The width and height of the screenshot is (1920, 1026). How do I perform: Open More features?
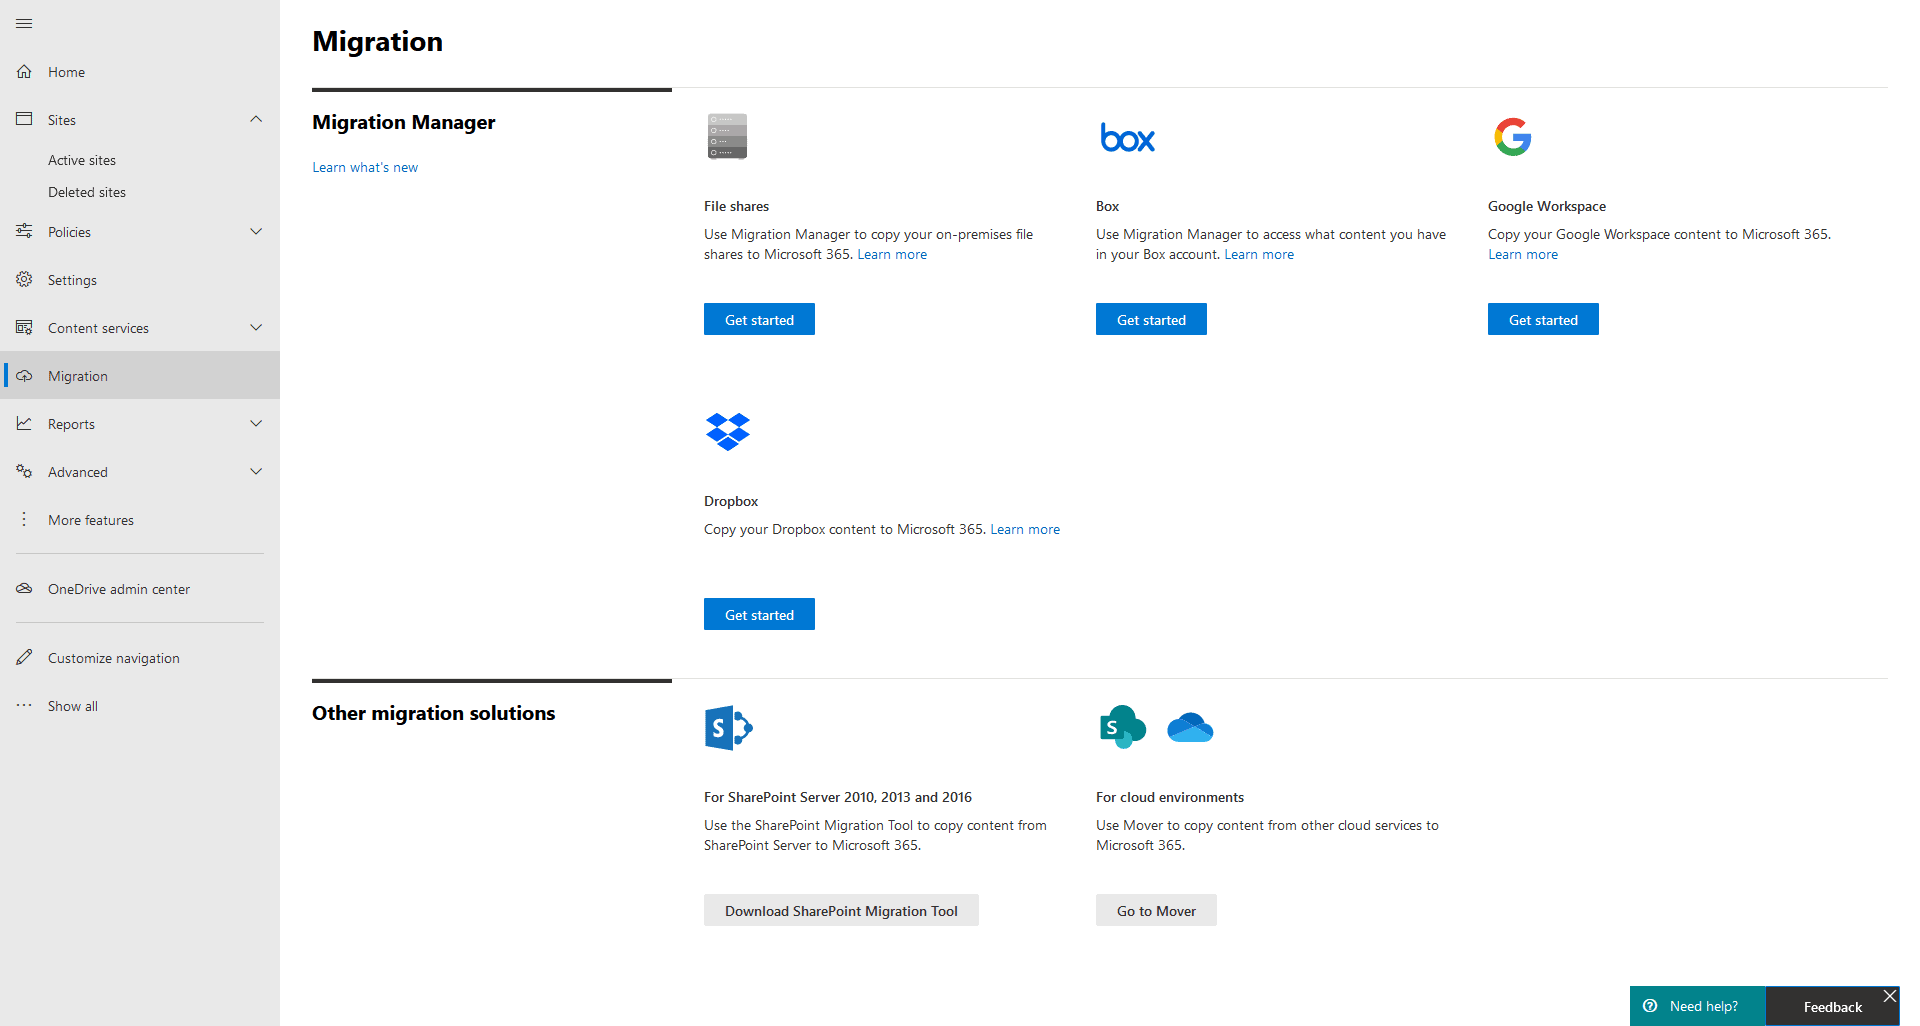coord(140,520)
